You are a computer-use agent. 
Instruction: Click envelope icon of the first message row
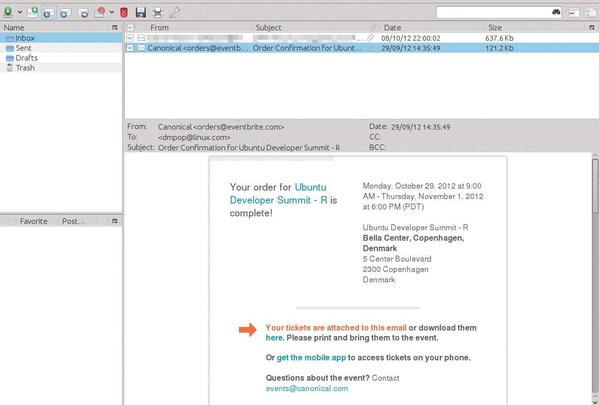[141, 38]
